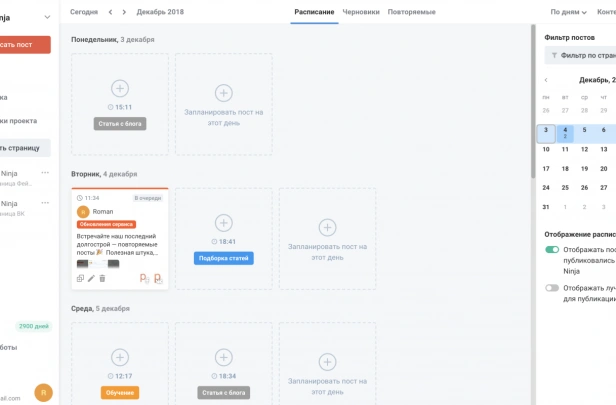Image resolution: width=616 pixels, height=405 pixels.
Task: Add post in 18:41 Tuesday slot plus icon
Action: (x=224, y=223)
